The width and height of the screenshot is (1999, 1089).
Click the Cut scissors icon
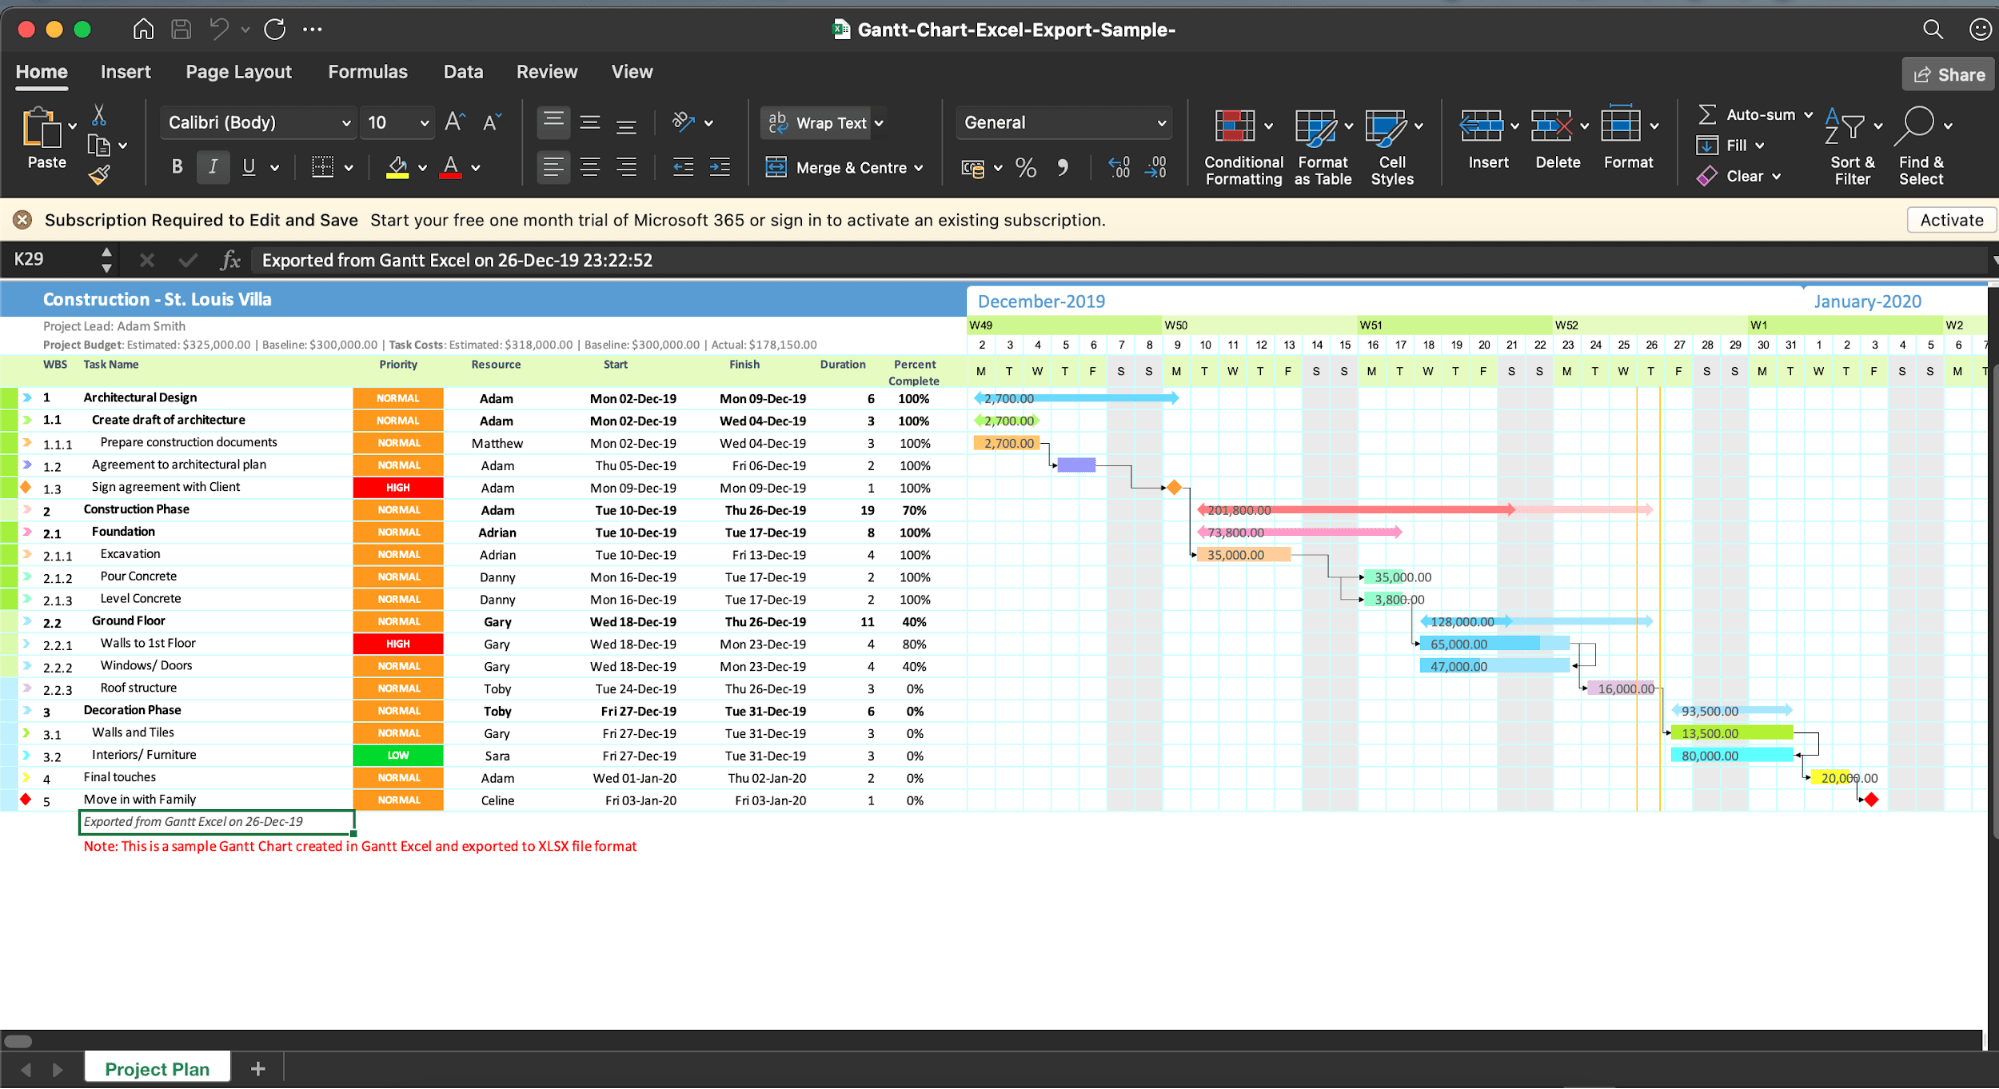pyautogui.click(x=98, y=115)
